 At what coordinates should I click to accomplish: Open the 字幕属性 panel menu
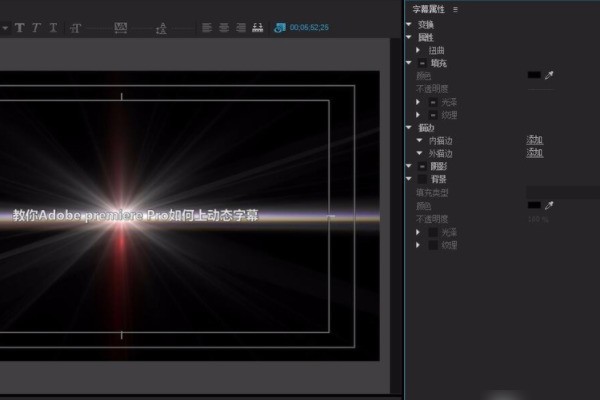coord(456,8)
